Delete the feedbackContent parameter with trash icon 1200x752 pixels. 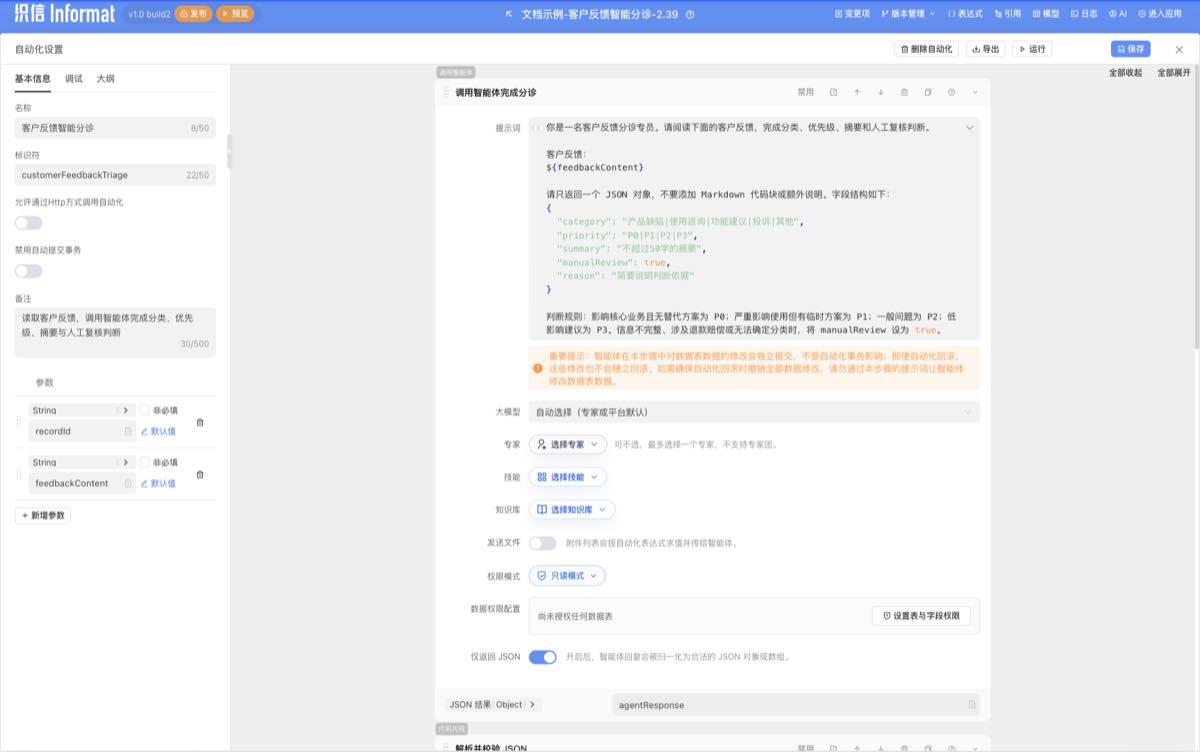200,474
